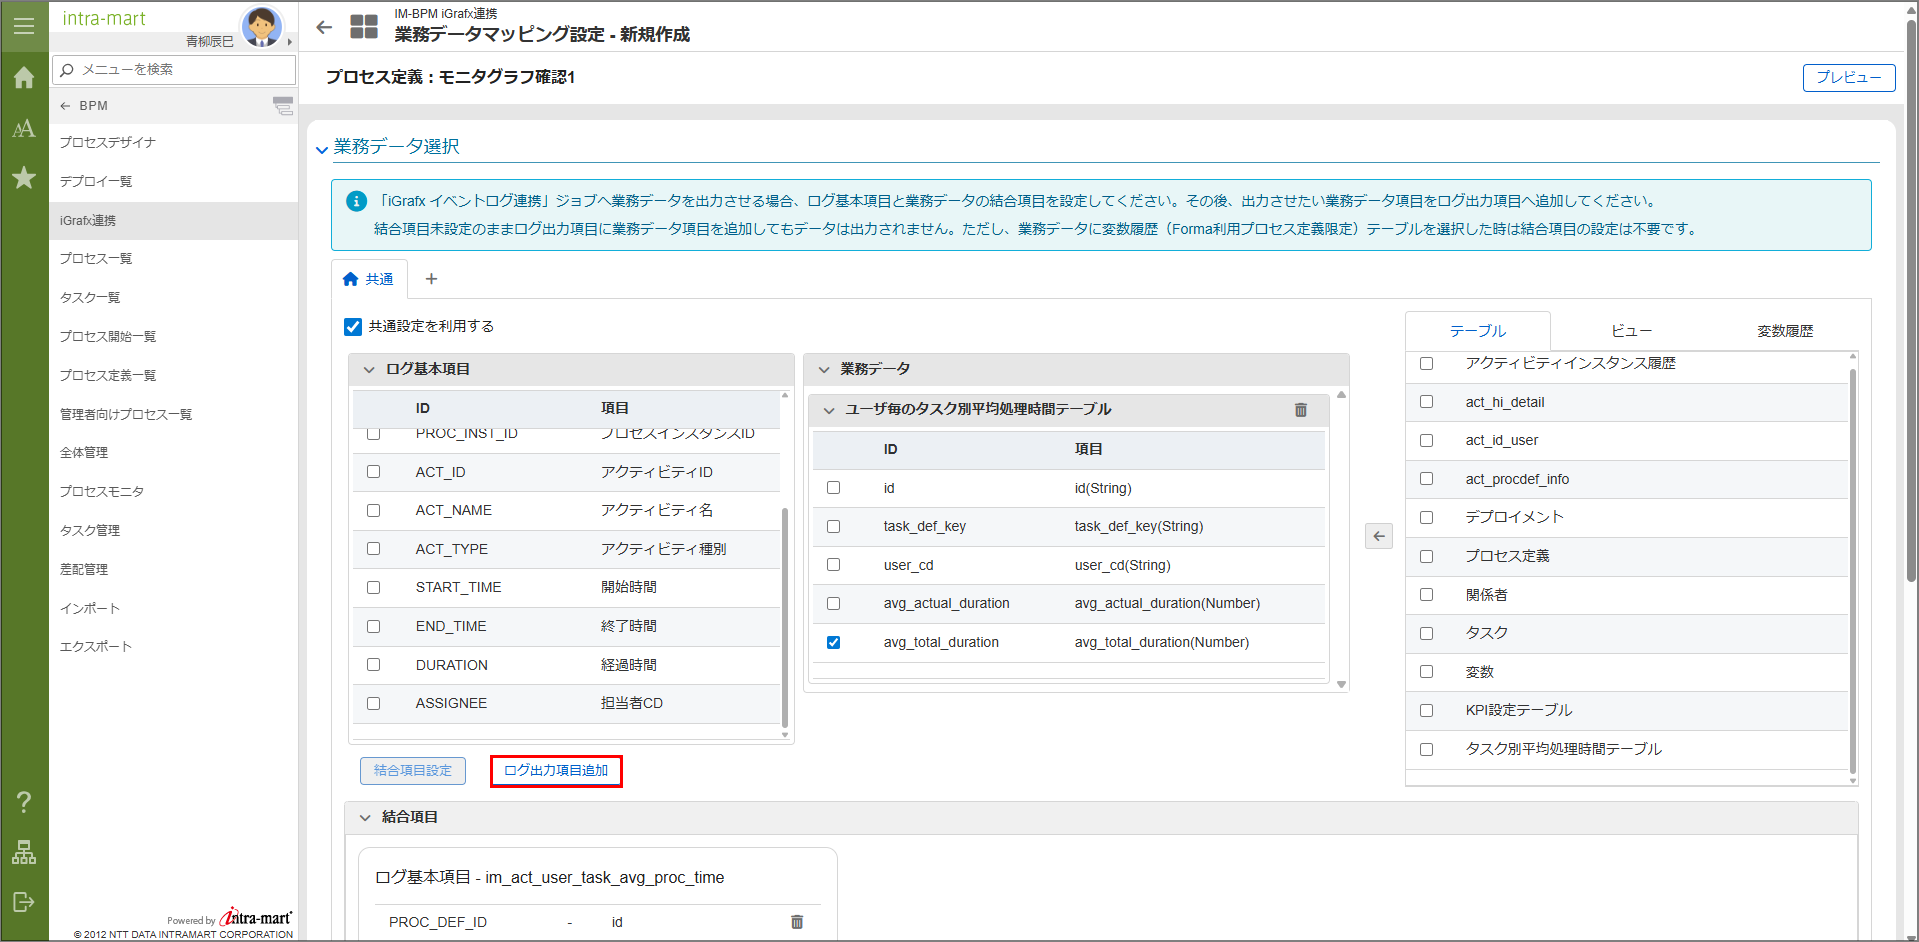
Task: Click the ログ出力項目追加 button
Action: pos(556,771)
